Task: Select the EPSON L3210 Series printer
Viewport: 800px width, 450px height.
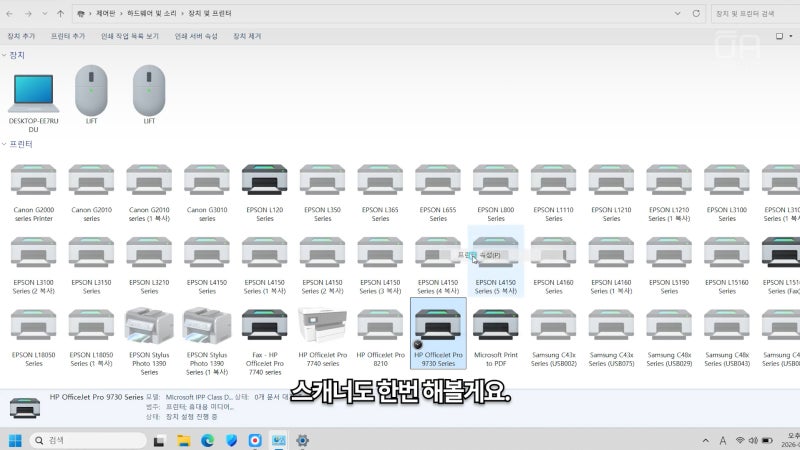Action: pos(149,265)
